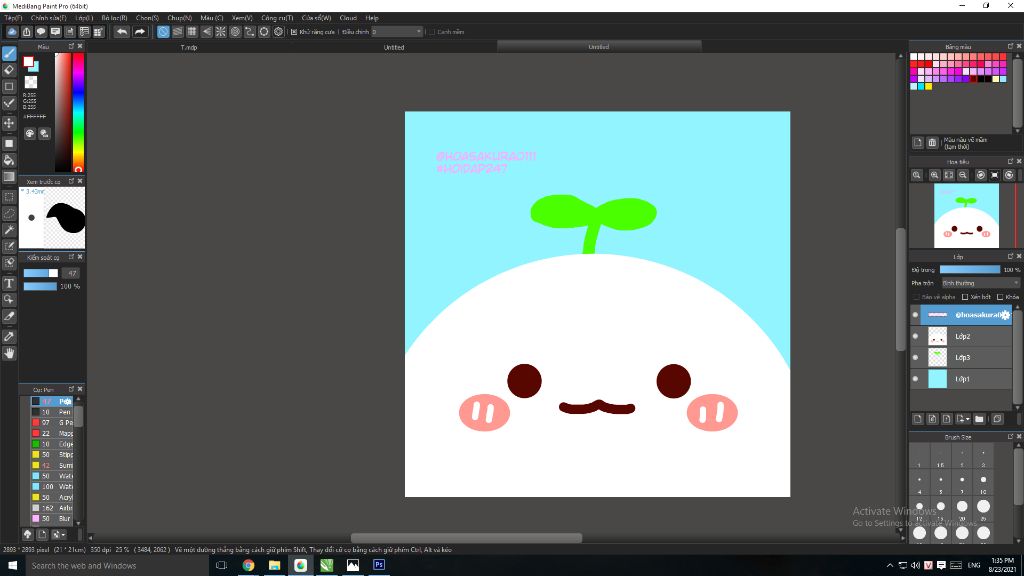The width and height of the screenshot is (1024, 576).
Task: Select the Hand pan tool
Action: coord(9,353)
